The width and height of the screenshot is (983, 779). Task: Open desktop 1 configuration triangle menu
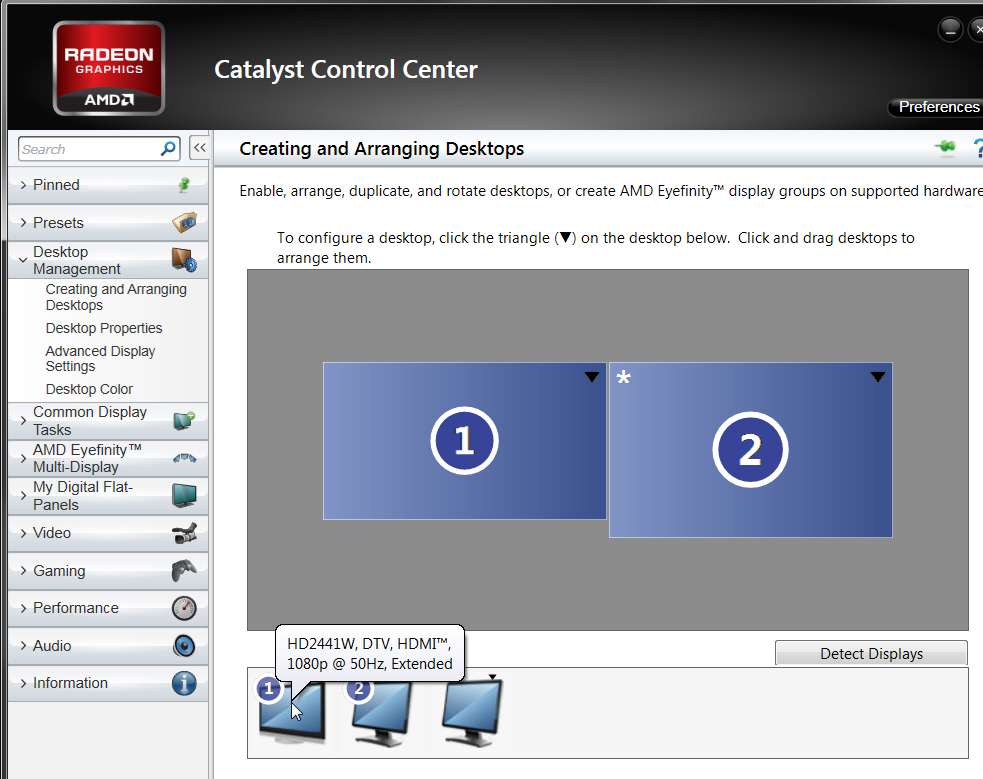pos(591,377)
